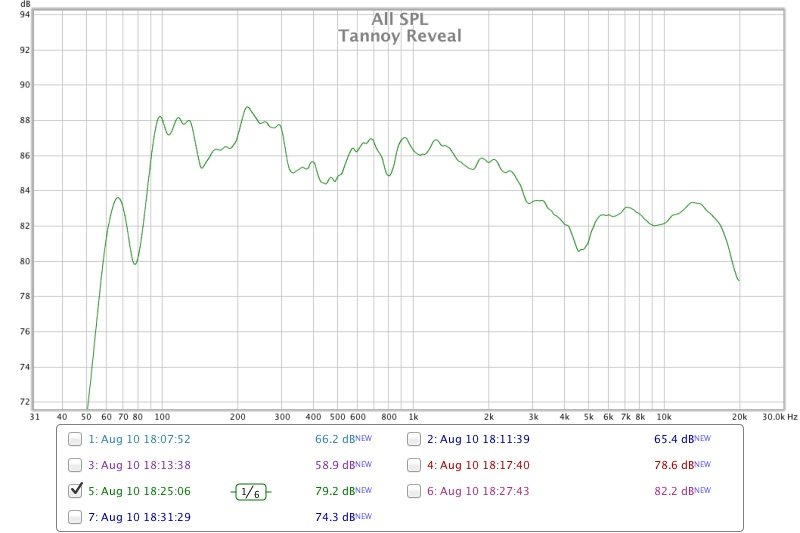Click the 88 label on the dB axis

pos(24,120)
